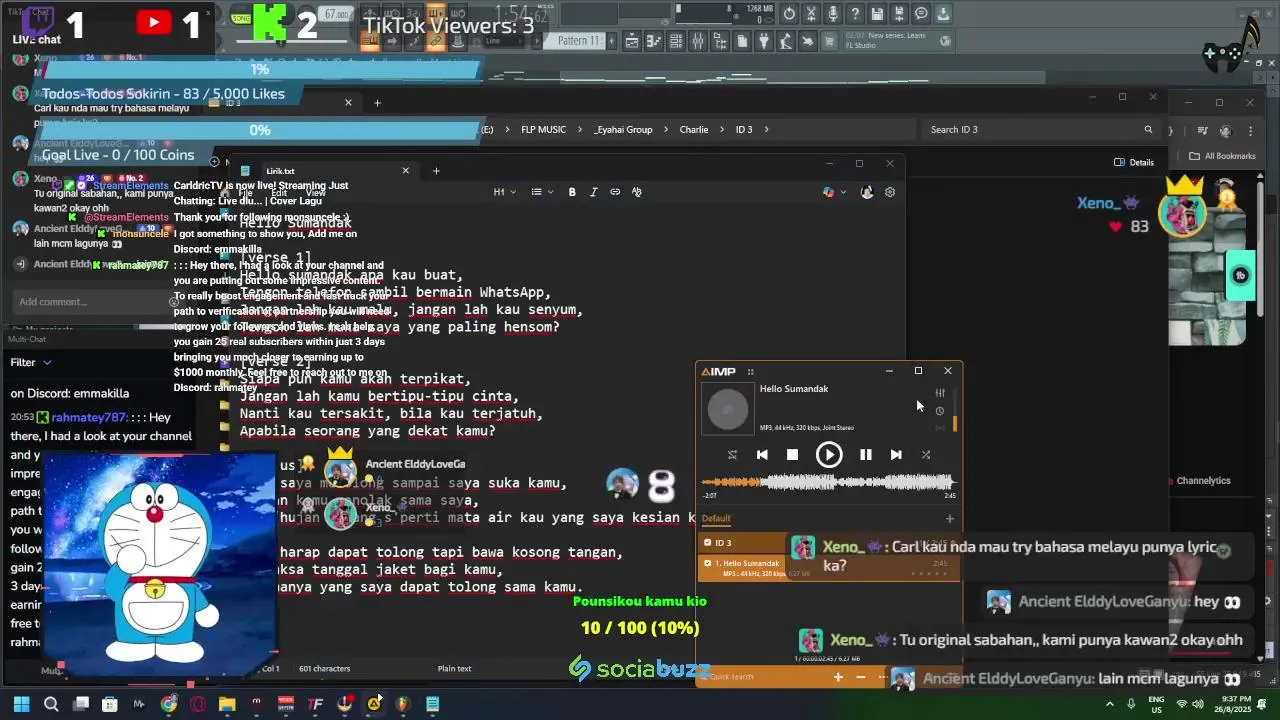Select Linik.txt tab in text editor
Viewport: 1280px width, 720px height.
click(325, 171)
